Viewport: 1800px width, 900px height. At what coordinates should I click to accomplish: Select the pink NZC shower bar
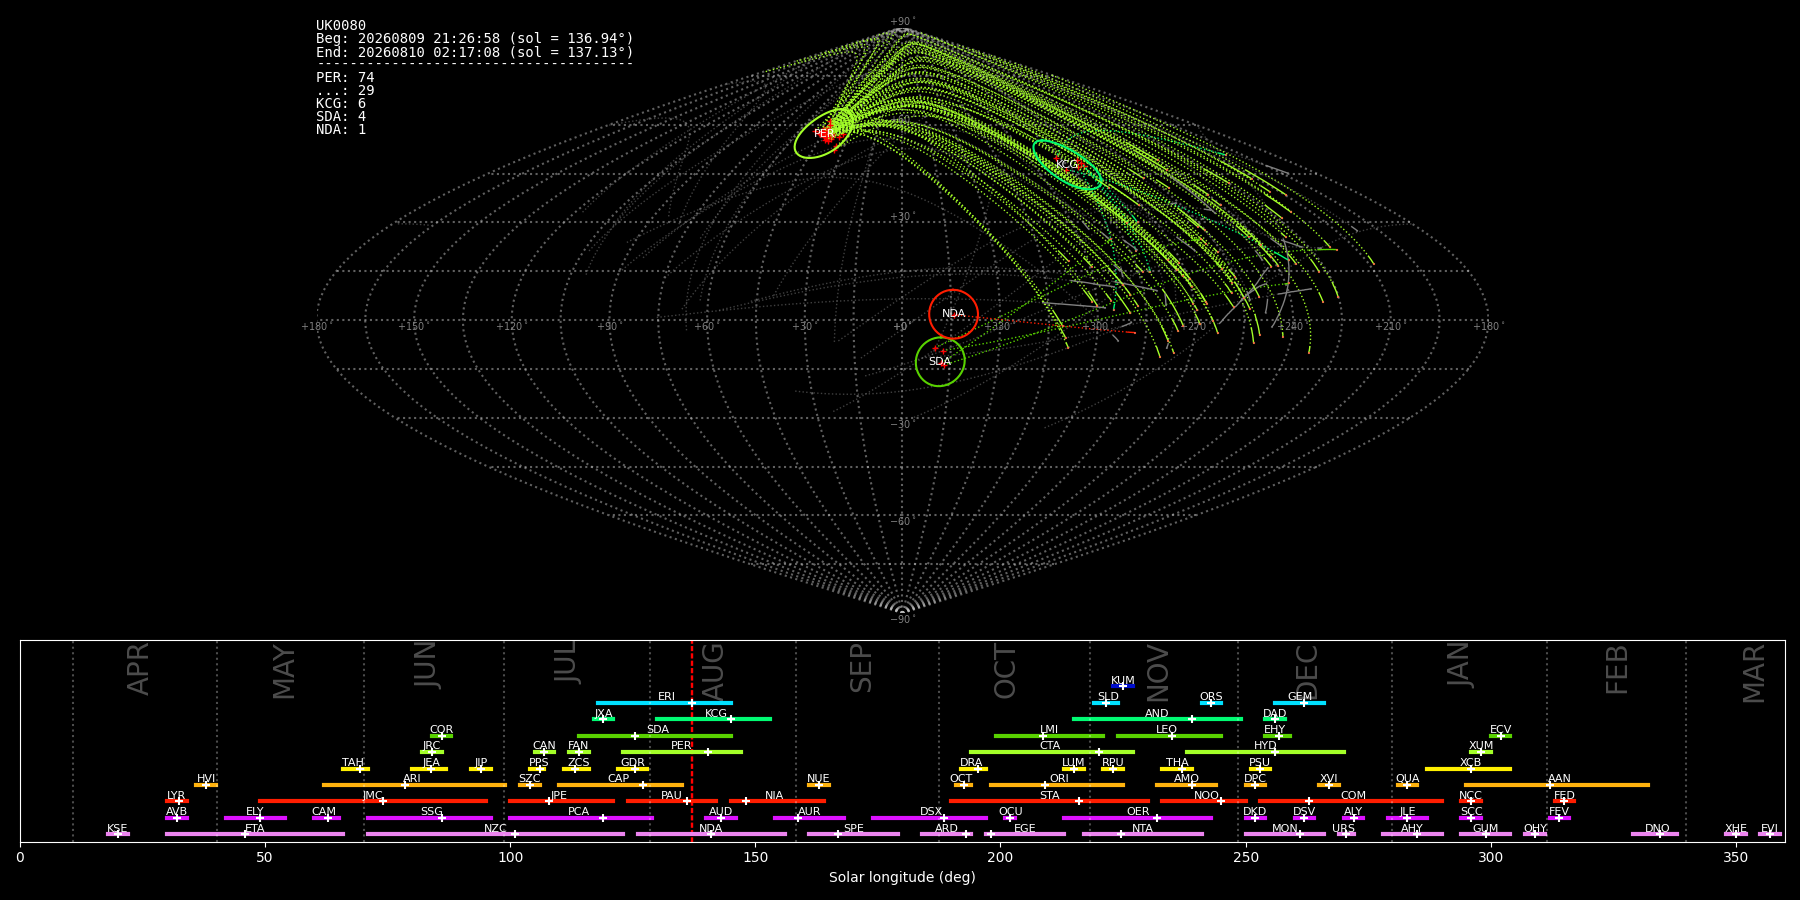point(495,834)
